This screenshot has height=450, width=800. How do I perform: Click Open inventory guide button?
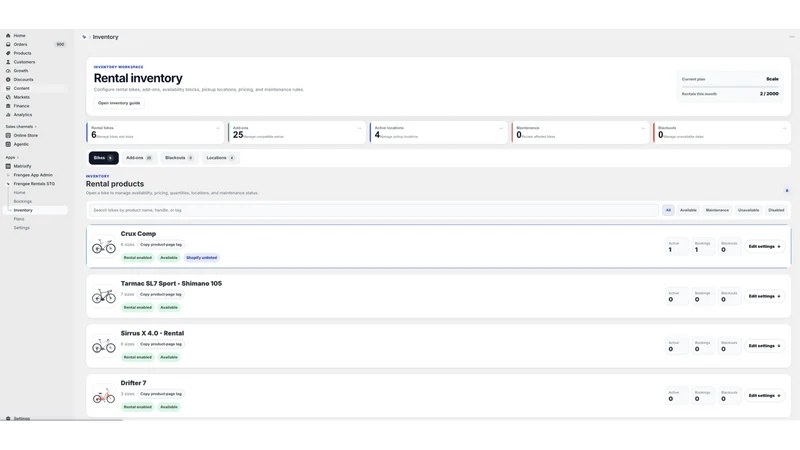pyautogui.click(x=119, y=103)
